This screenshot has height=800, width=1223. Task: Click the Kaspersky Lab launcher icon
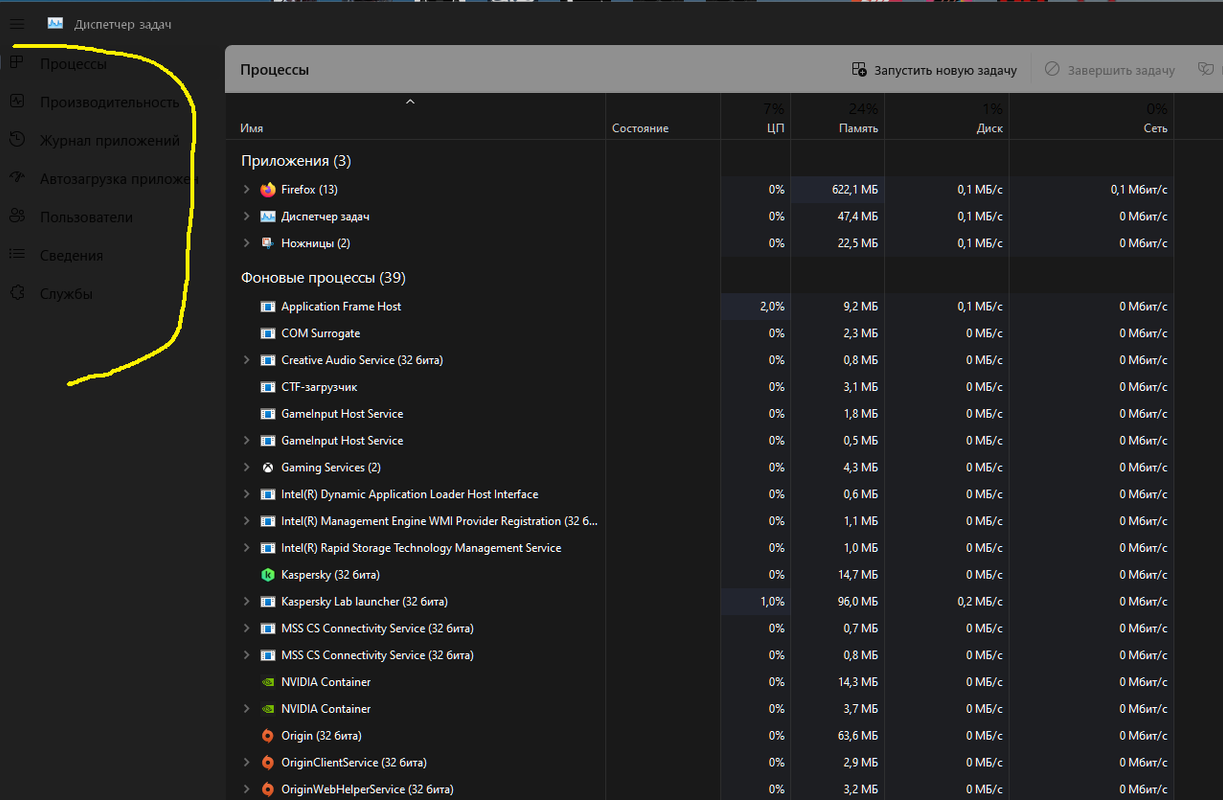(x=267, y=602)
